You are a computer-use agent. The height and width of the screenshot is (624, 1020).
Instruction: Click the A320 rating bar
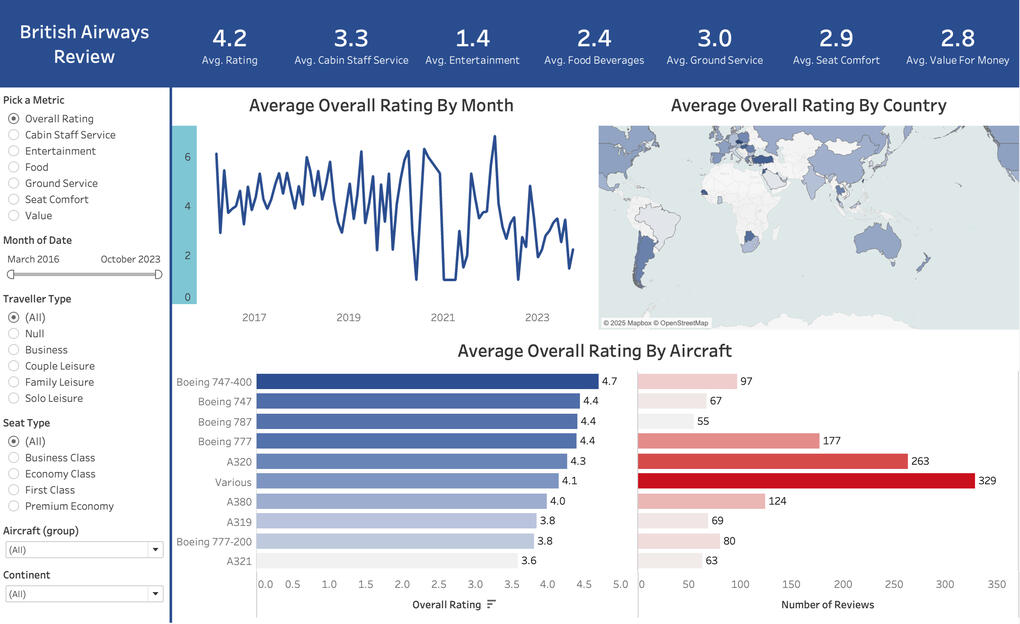tap(412, 461)
